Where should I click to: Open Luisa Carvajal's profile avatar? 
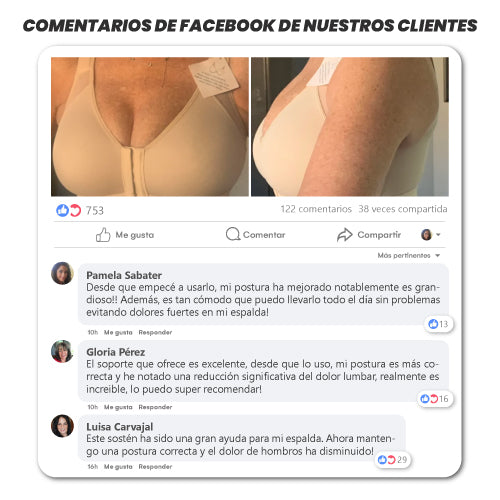point(62,426)
